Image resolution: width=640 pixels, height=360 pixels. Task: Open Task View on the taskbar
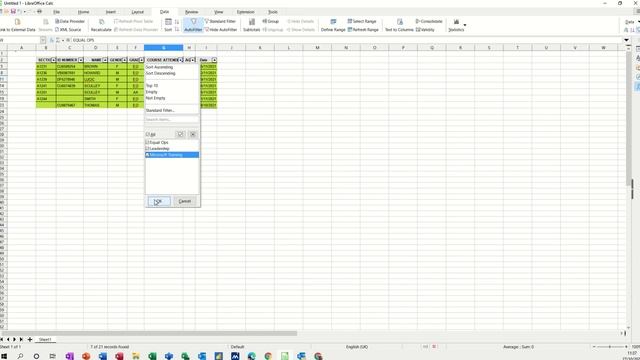click(x=53, y=356)
